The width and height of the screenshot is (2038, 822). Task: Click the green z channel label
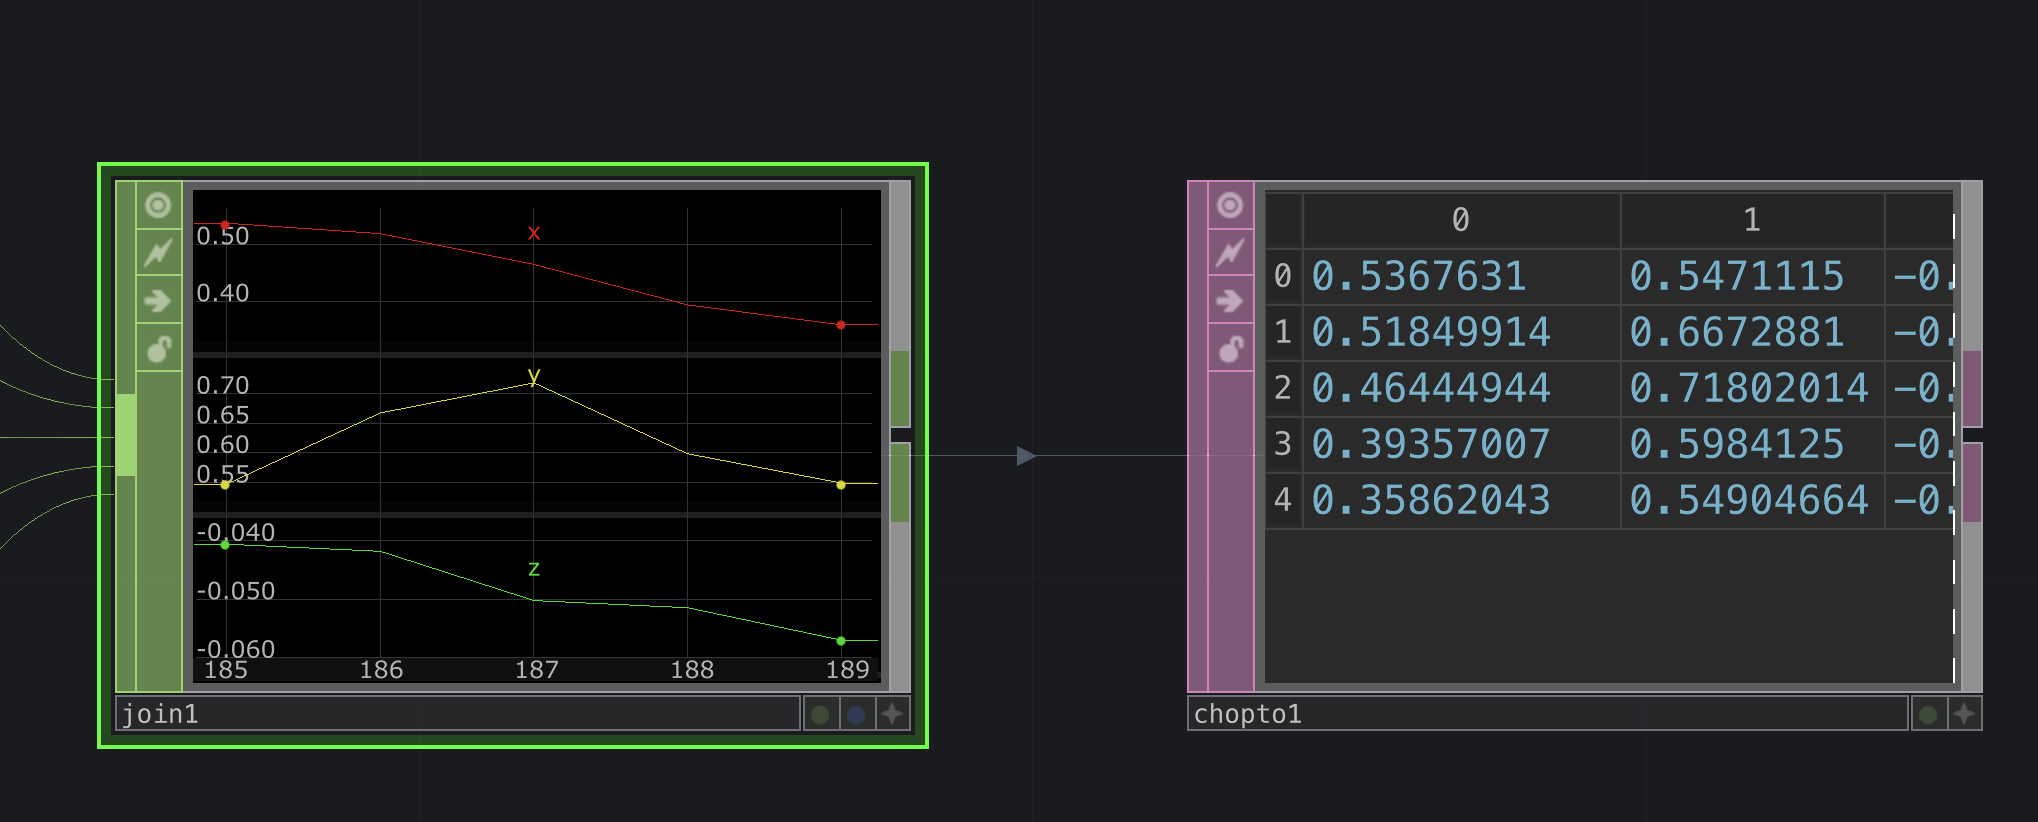point(534,568)
